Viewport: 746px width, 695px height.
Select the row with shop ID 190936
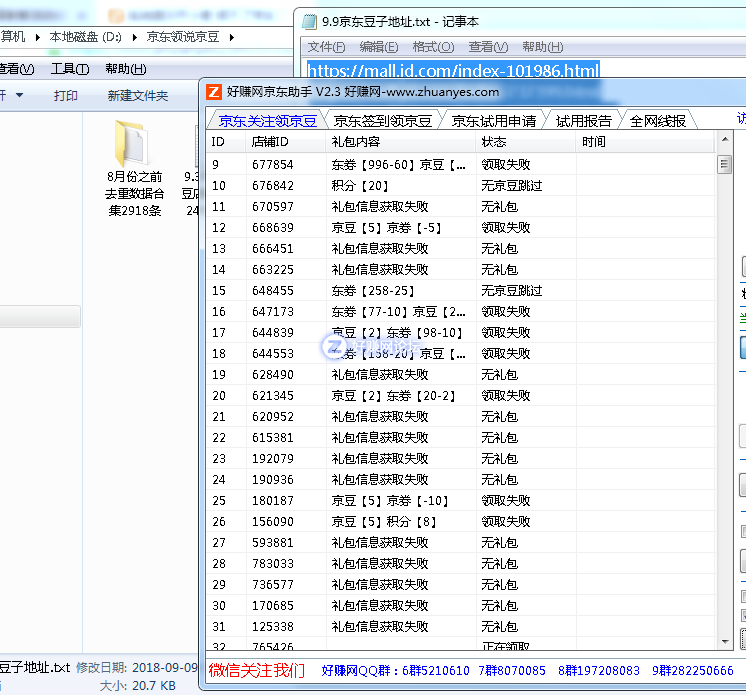(461, 480)
